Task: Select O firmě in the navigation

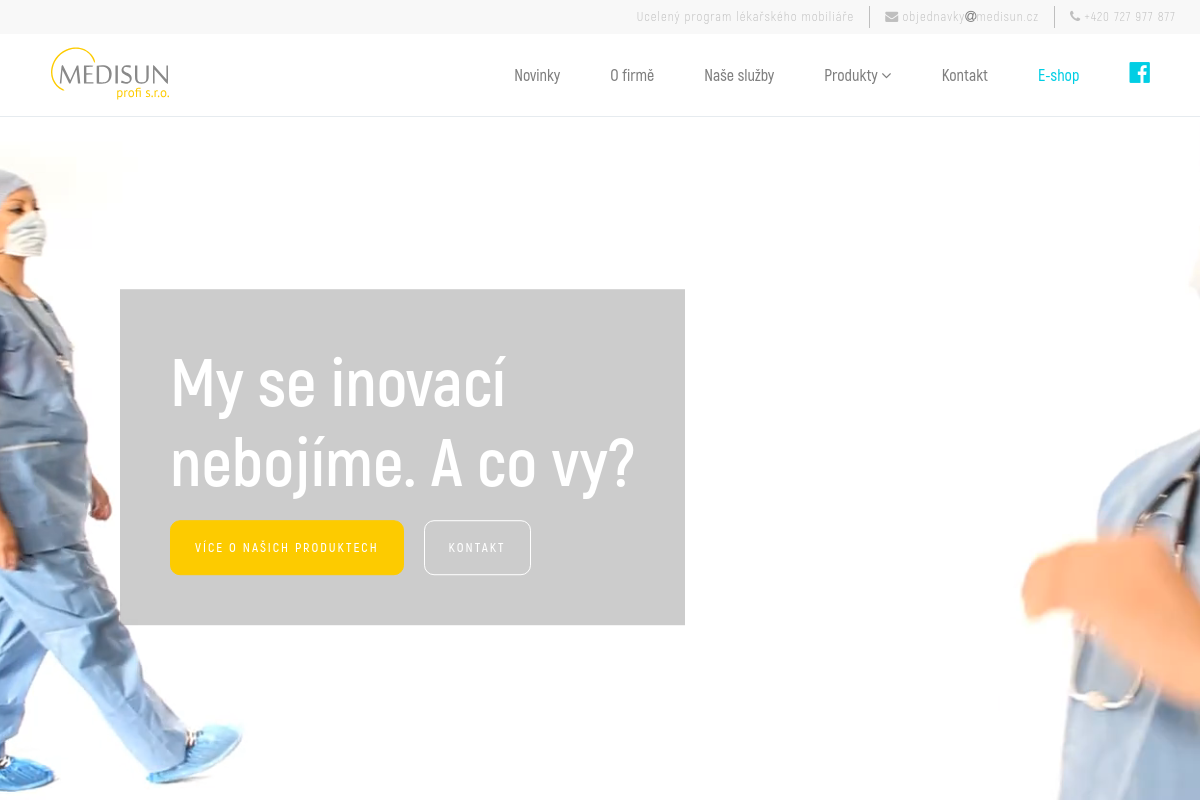Action: (631, 75)
